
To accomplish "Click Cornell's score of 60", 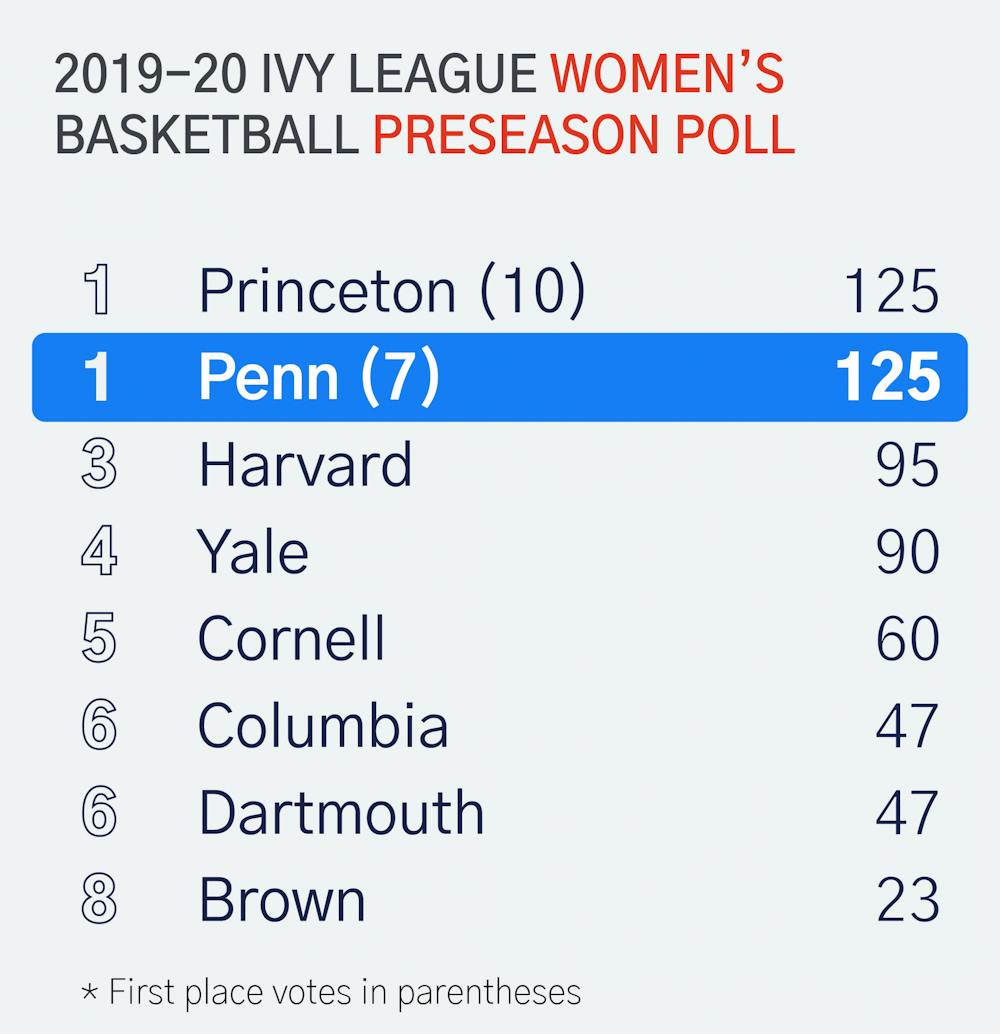I will tap(907, 639).
